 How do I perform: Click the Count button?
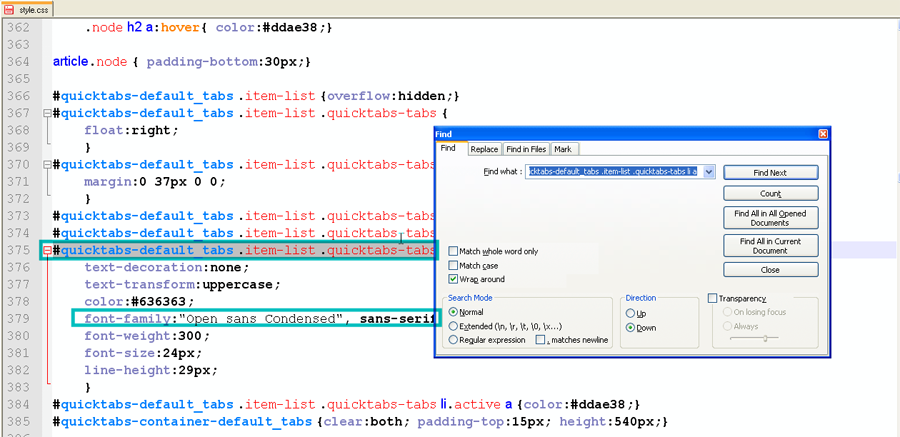pyautogui.click(x=770, y=193)
